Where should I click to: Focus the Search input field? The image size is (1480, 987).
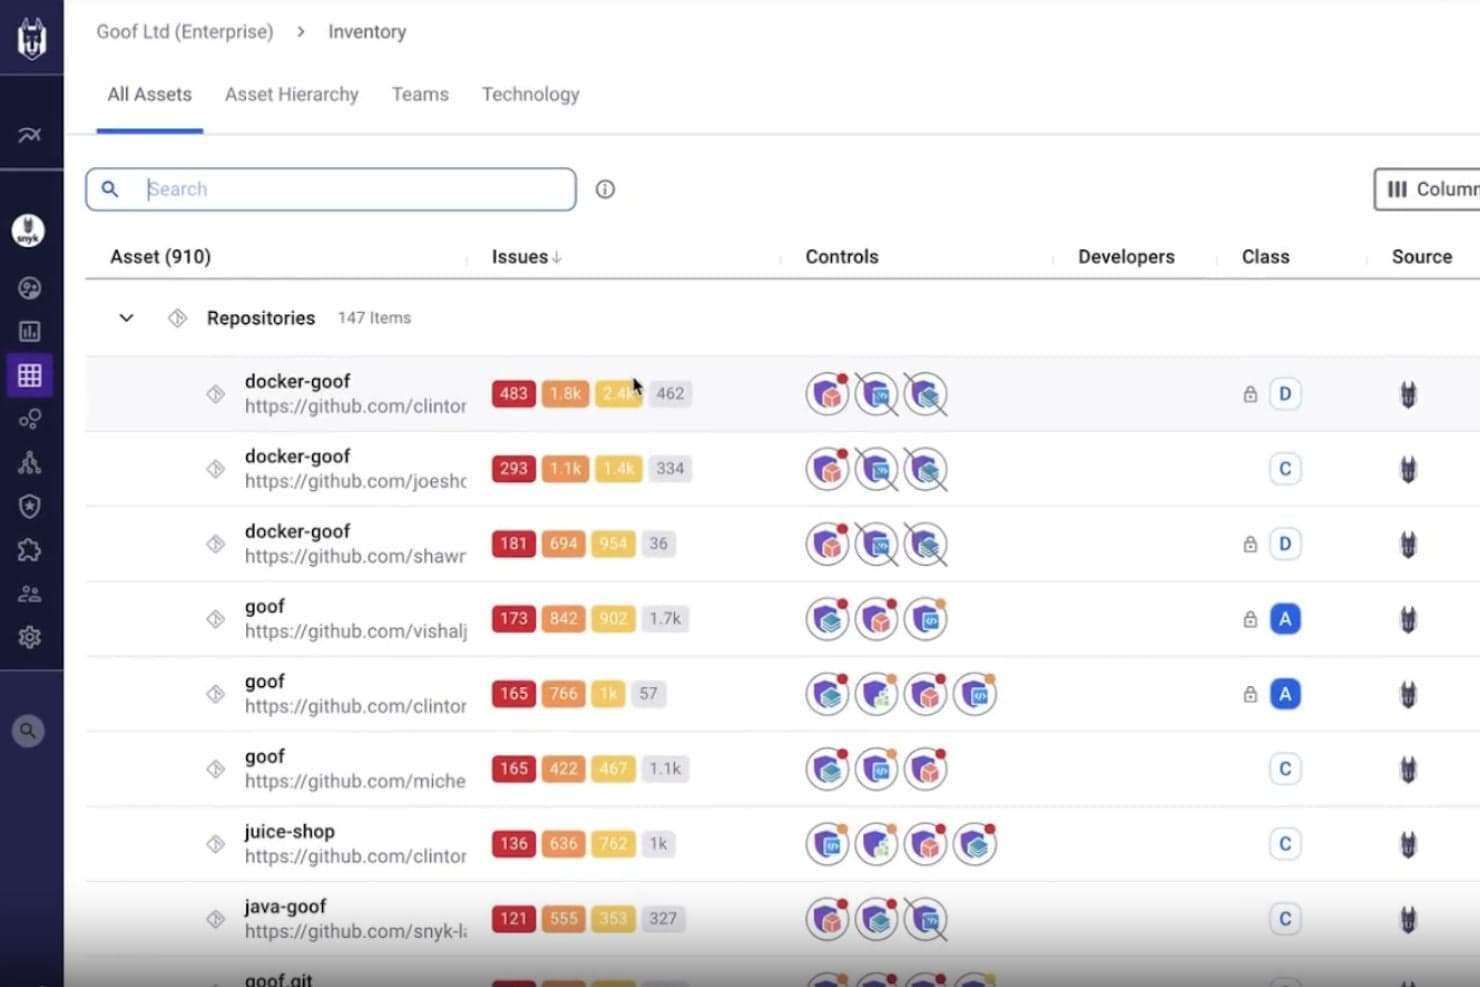(x=331, y=189)
